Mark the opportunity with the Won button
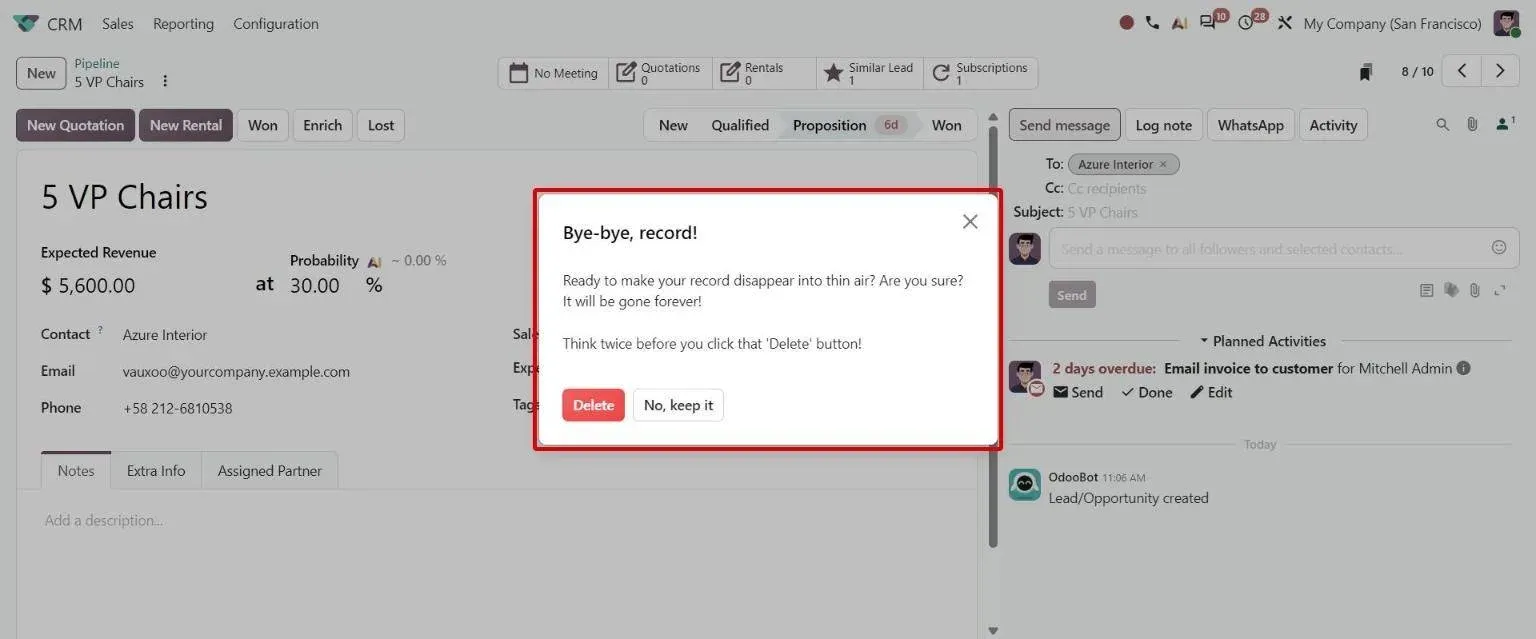Image resolution: width=1536 pixels, height=639 pixels. pos(263,125)
